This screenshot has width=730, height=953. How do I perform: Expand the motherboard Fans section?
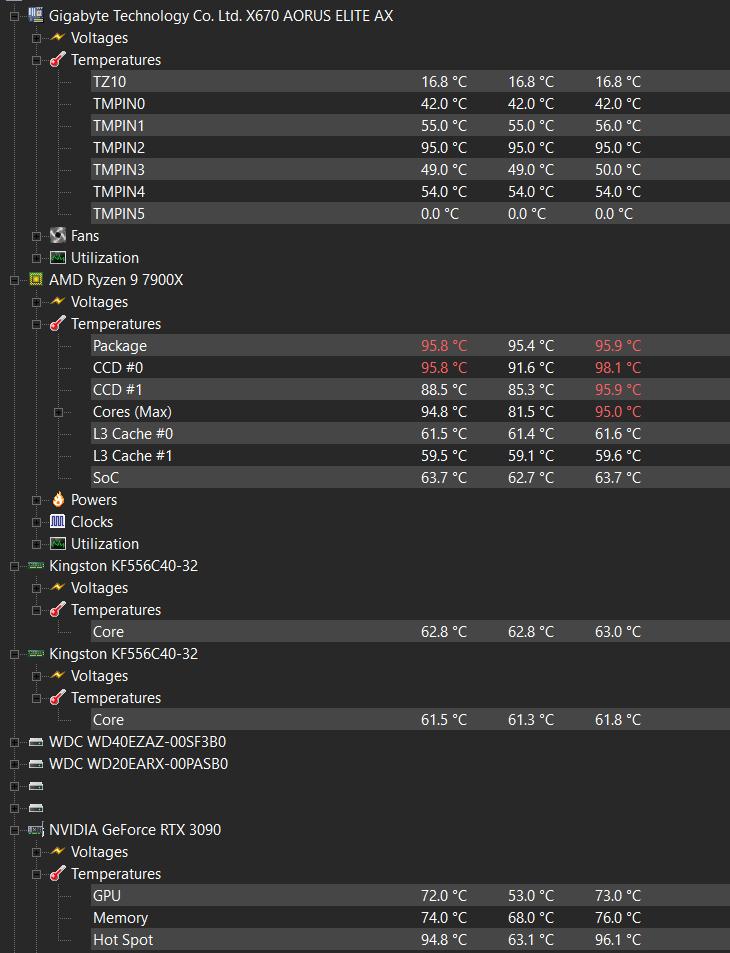(x=36, y=236)
